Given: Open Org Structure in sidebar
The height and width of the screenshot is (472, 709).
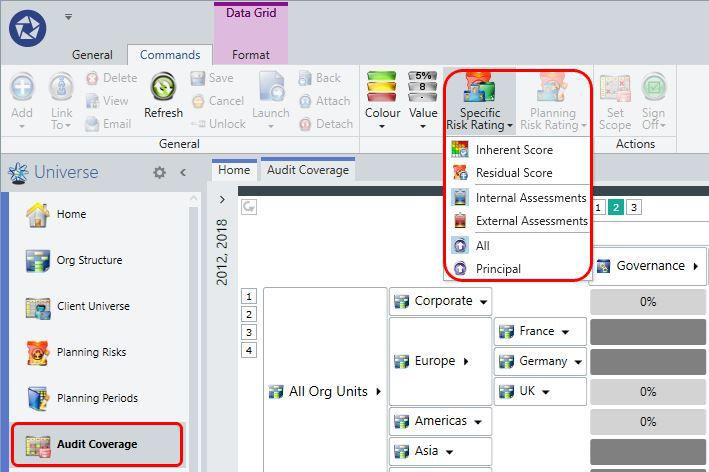Looking at the screenshot, I should pyautogui.click(x=89, y=260).
